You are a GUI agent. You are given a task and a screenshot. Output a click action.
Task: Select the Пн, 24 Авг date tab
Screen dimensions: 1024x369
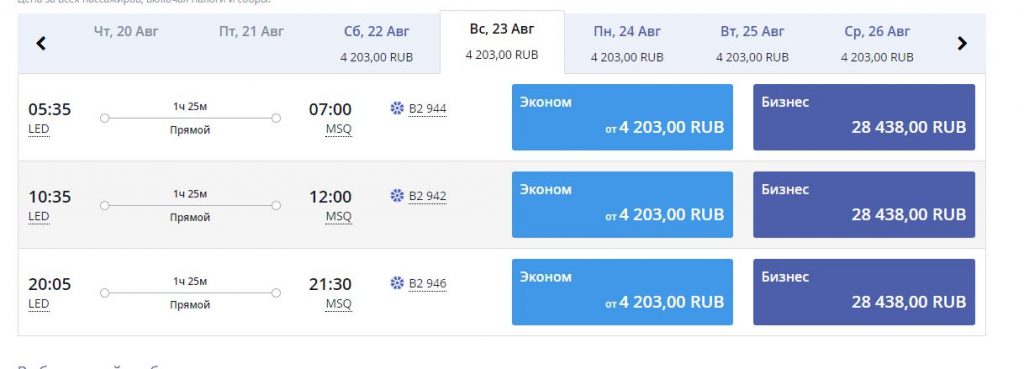pyautogui.click(x=627, y=43)
